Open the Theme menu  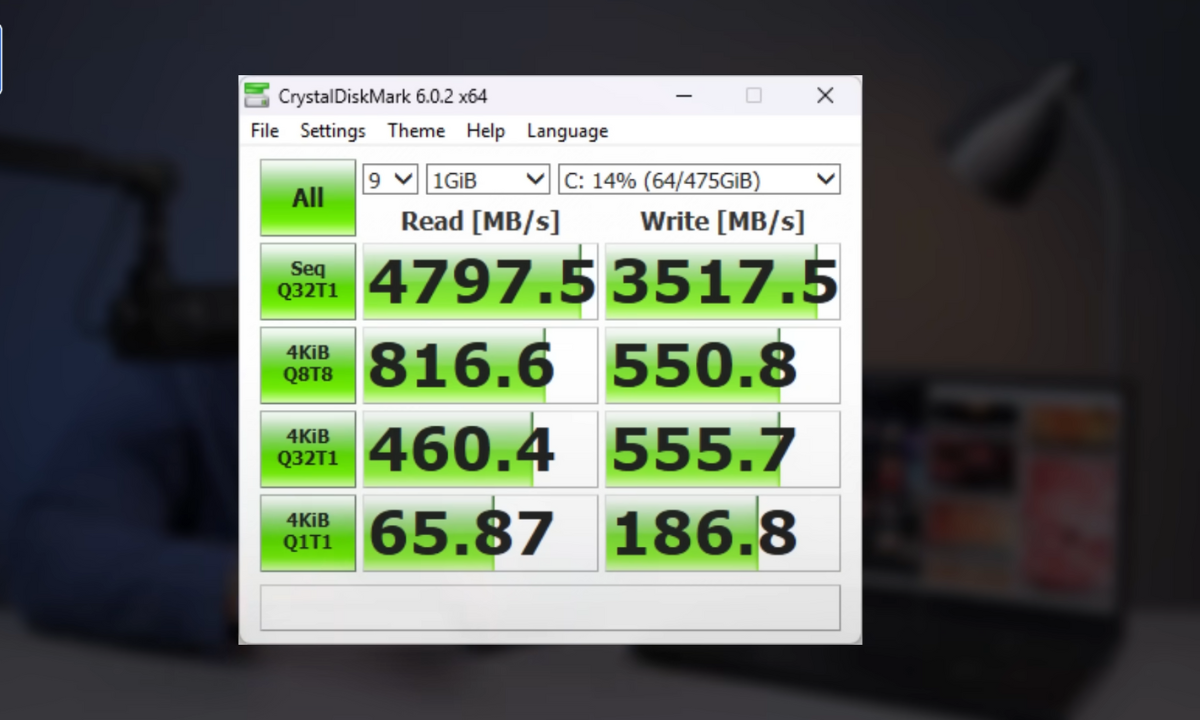coord(416,131)
